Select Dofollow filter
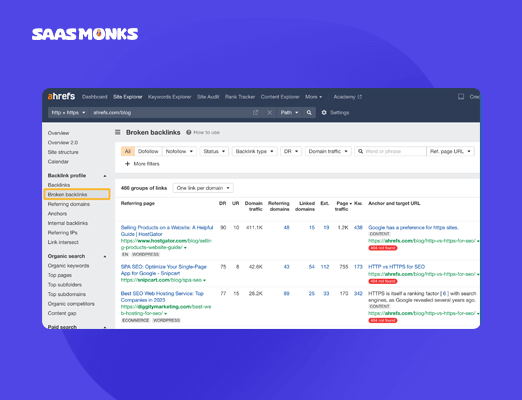522x400 pixels. (148, 151)
